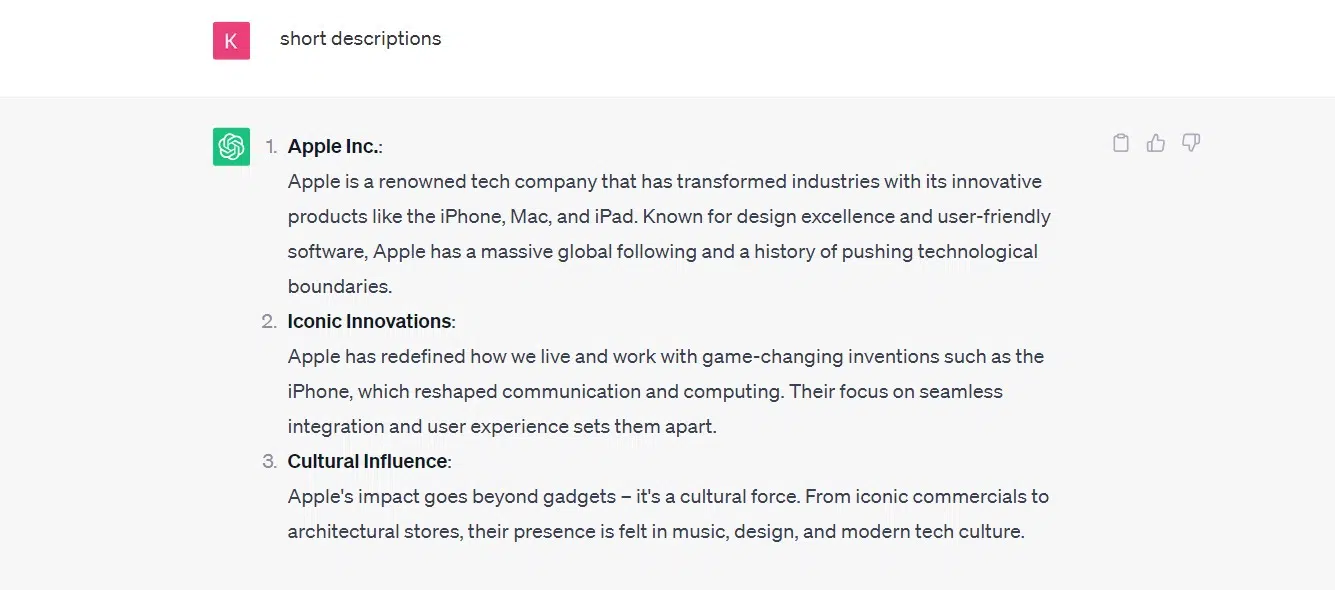Copy the response with the clipboard icon
The image size is (1335, 590).
(x=1121, y=143)
